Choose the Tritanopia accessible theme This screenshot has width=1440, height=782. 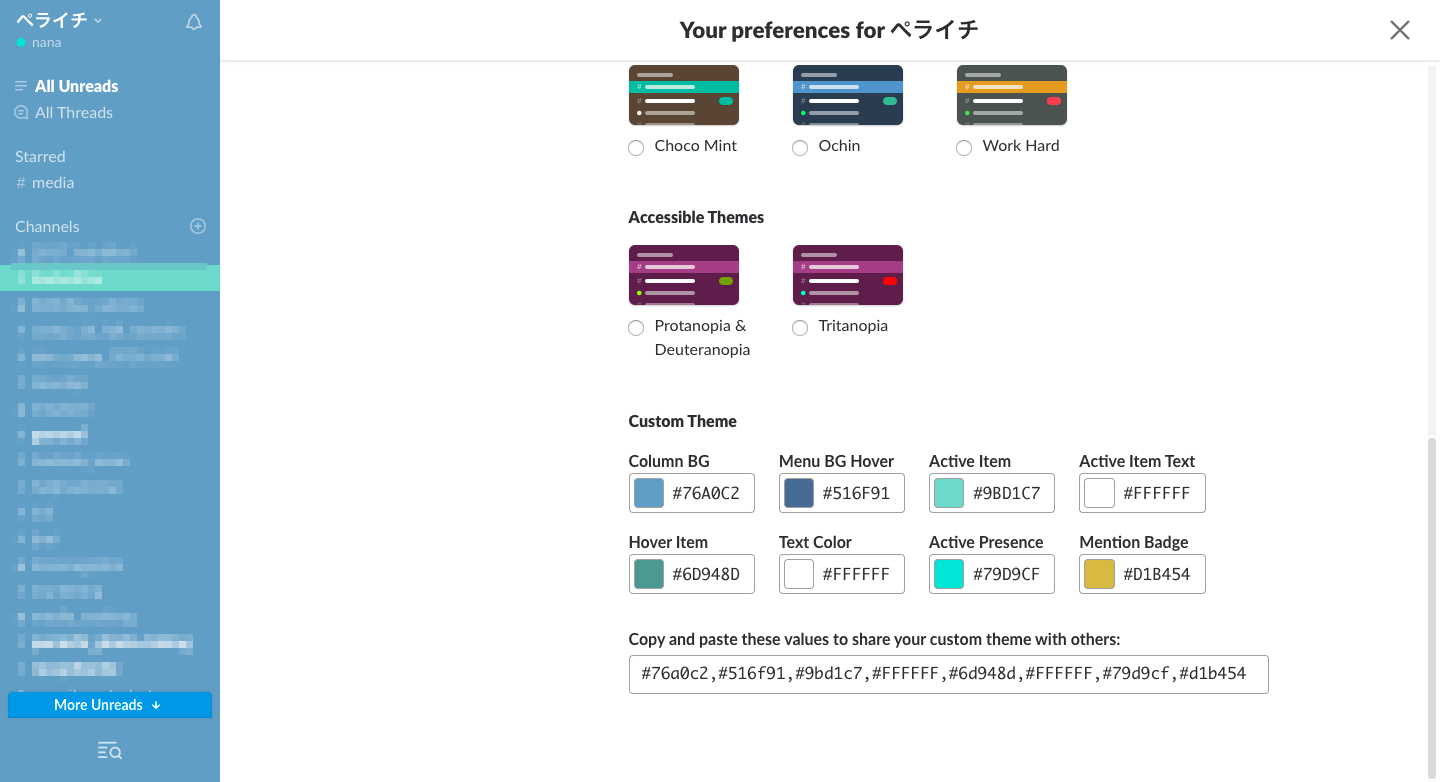[800, 328]
